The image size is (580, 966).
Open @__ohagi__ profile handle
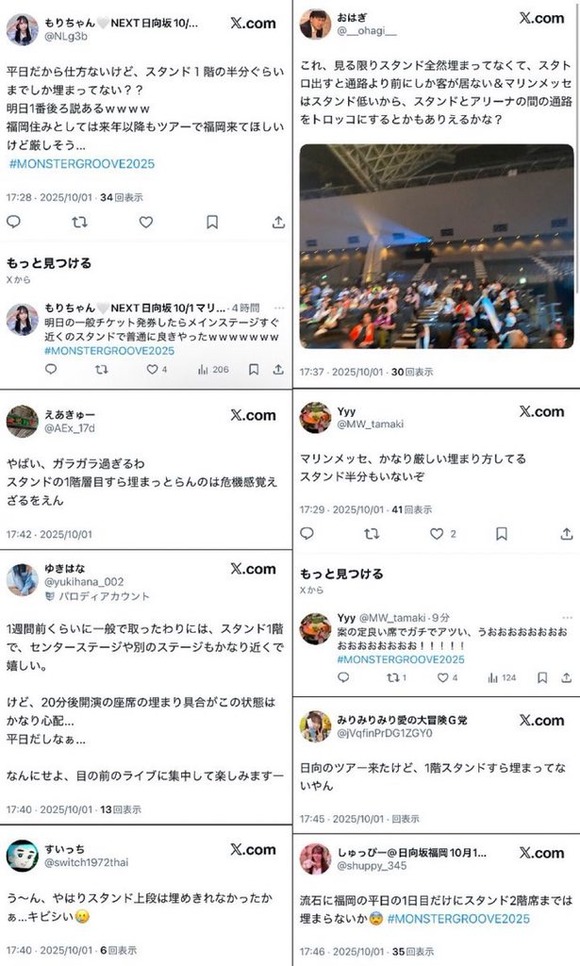click(366, 31)
